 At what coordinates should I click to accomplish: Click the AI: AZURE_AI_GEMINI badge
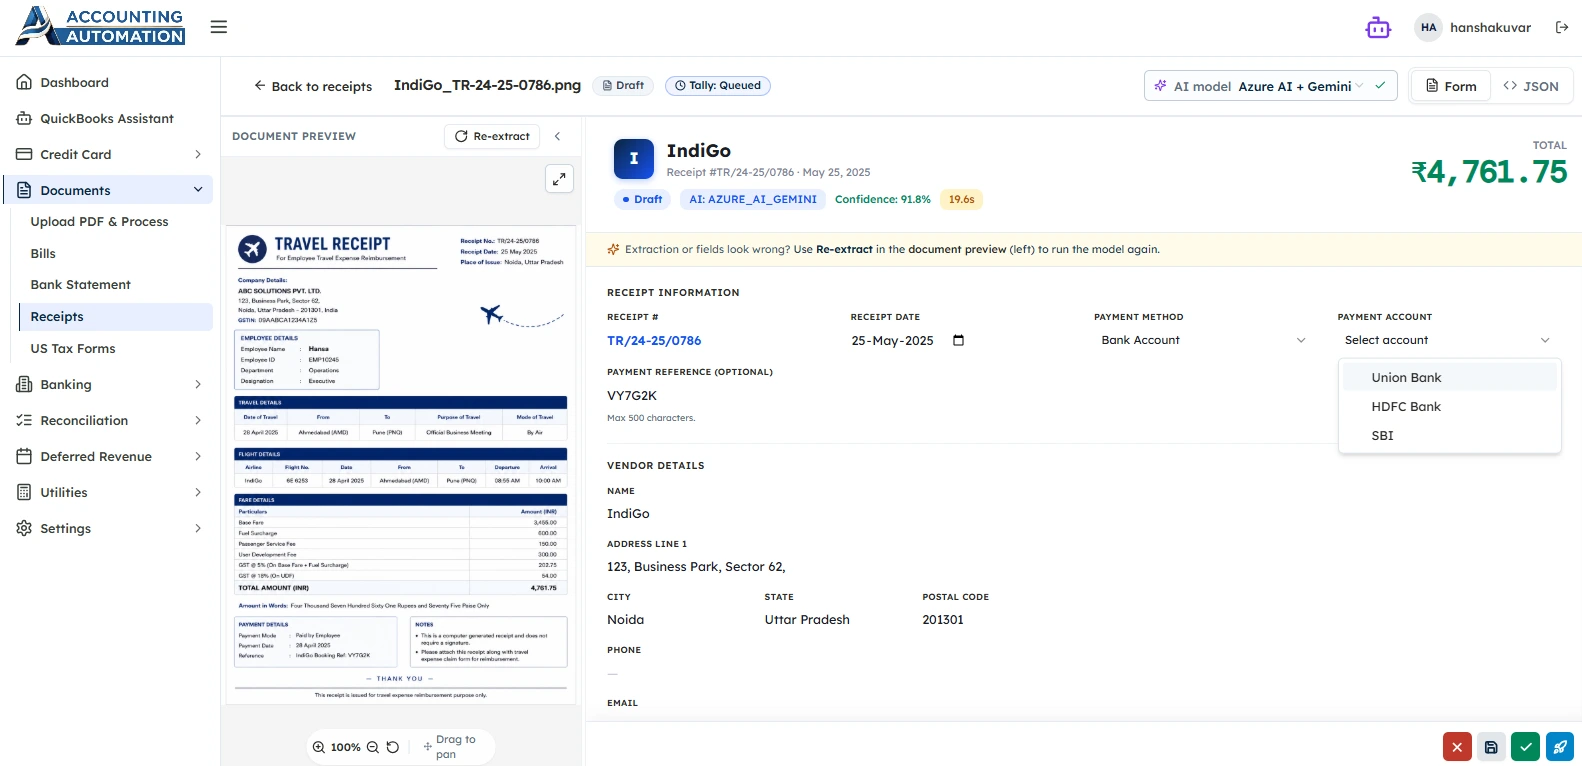click(x=753, y=199)
